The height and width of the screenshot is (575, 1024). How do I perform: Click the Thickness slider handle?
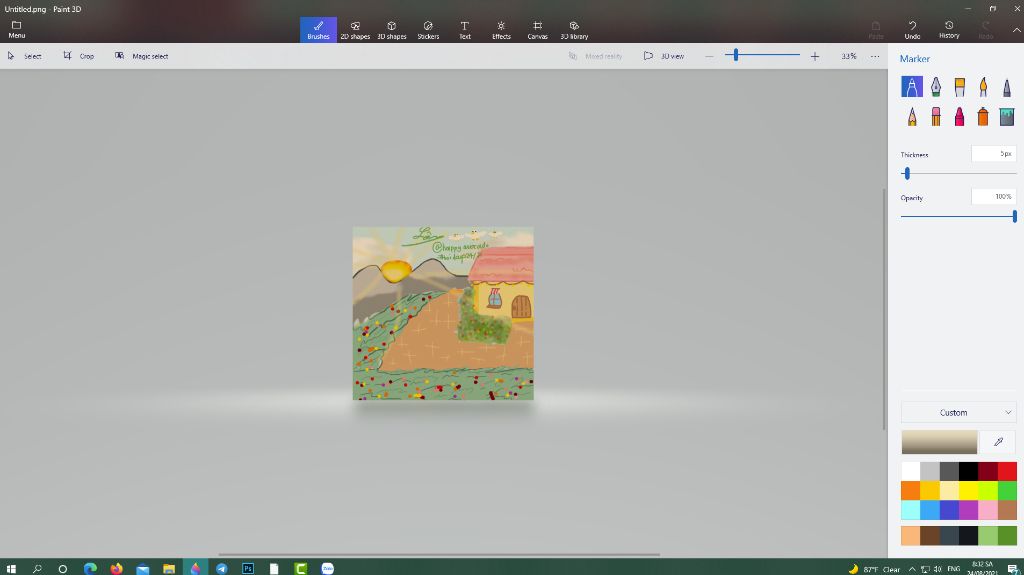(906, 174)
